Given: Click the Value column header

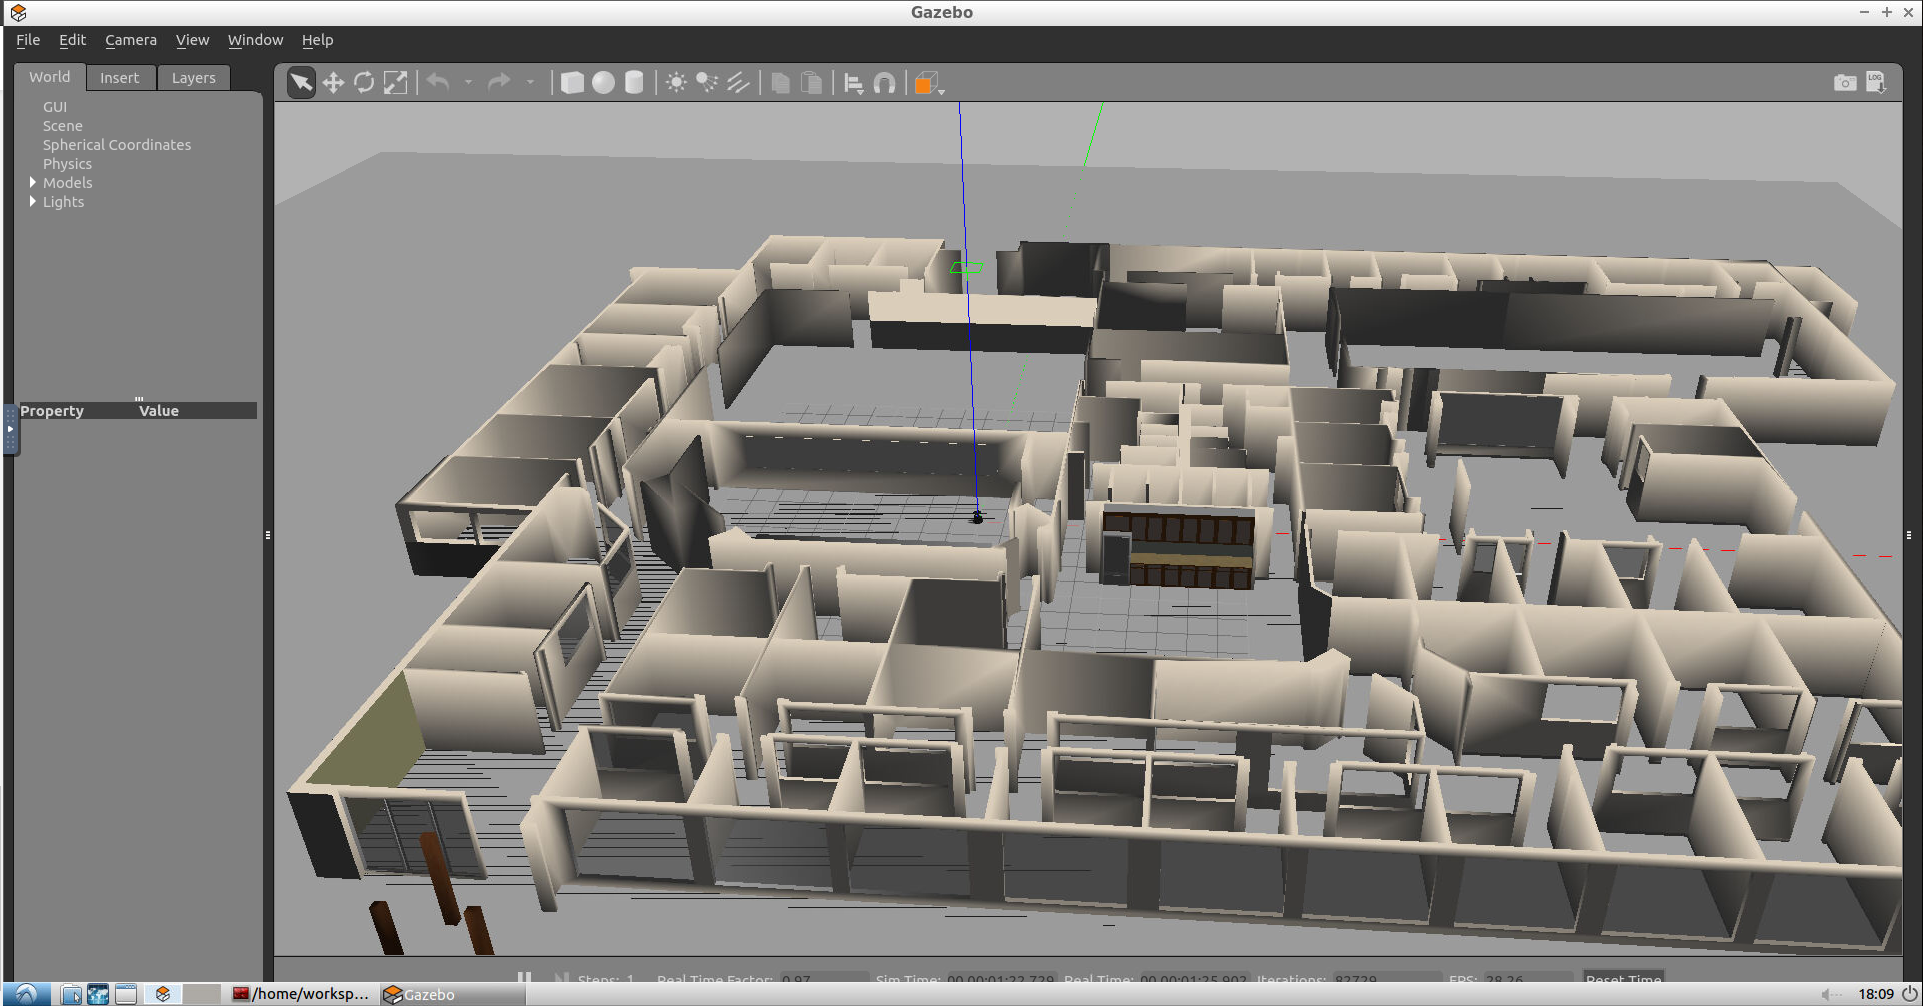Looking at the screenshot, I should (x=159, y=411).
